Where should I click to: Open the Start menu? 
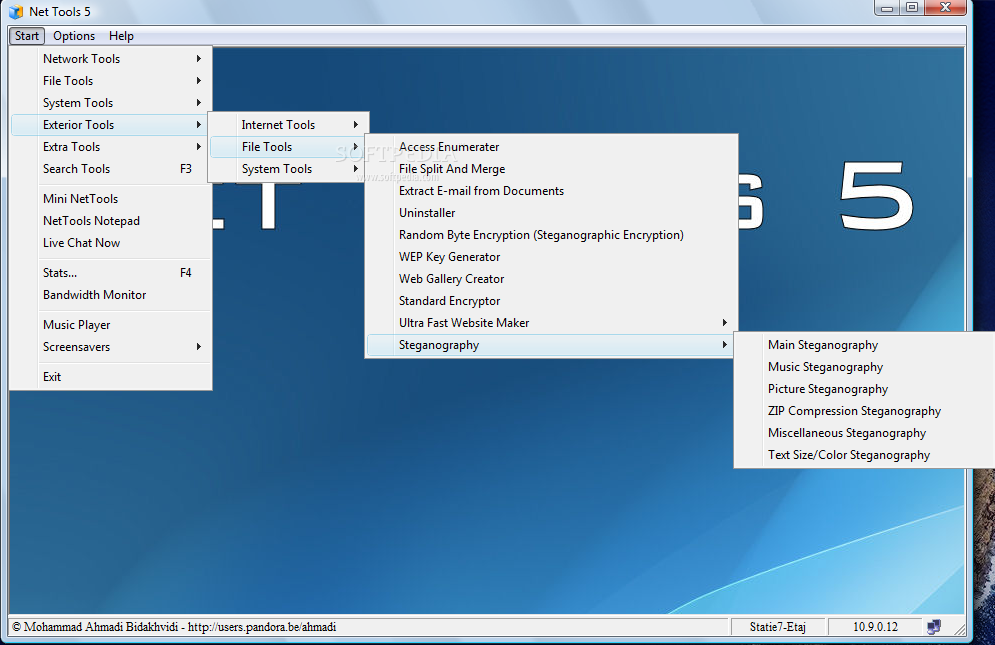(x=27, y=36)
